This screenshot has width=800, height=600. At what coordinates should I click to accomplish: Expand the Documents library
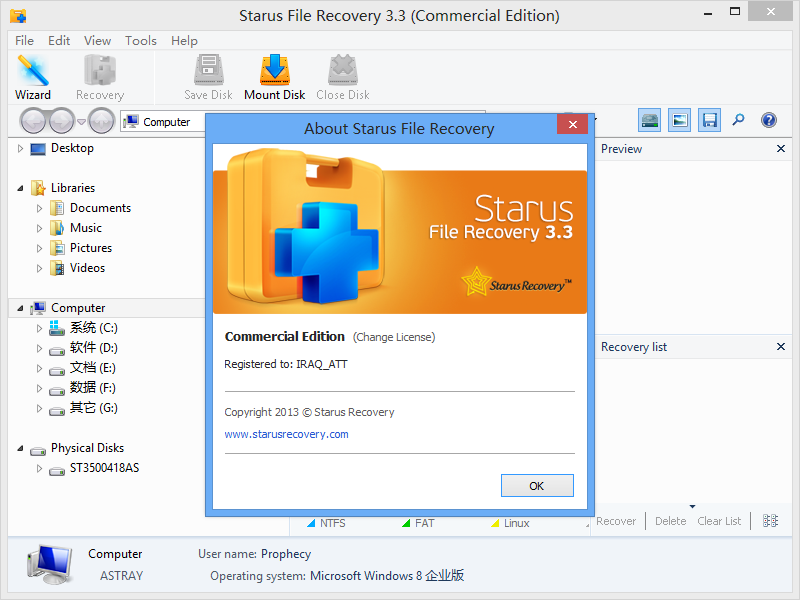pyautogui.click(x=39, y=208)
